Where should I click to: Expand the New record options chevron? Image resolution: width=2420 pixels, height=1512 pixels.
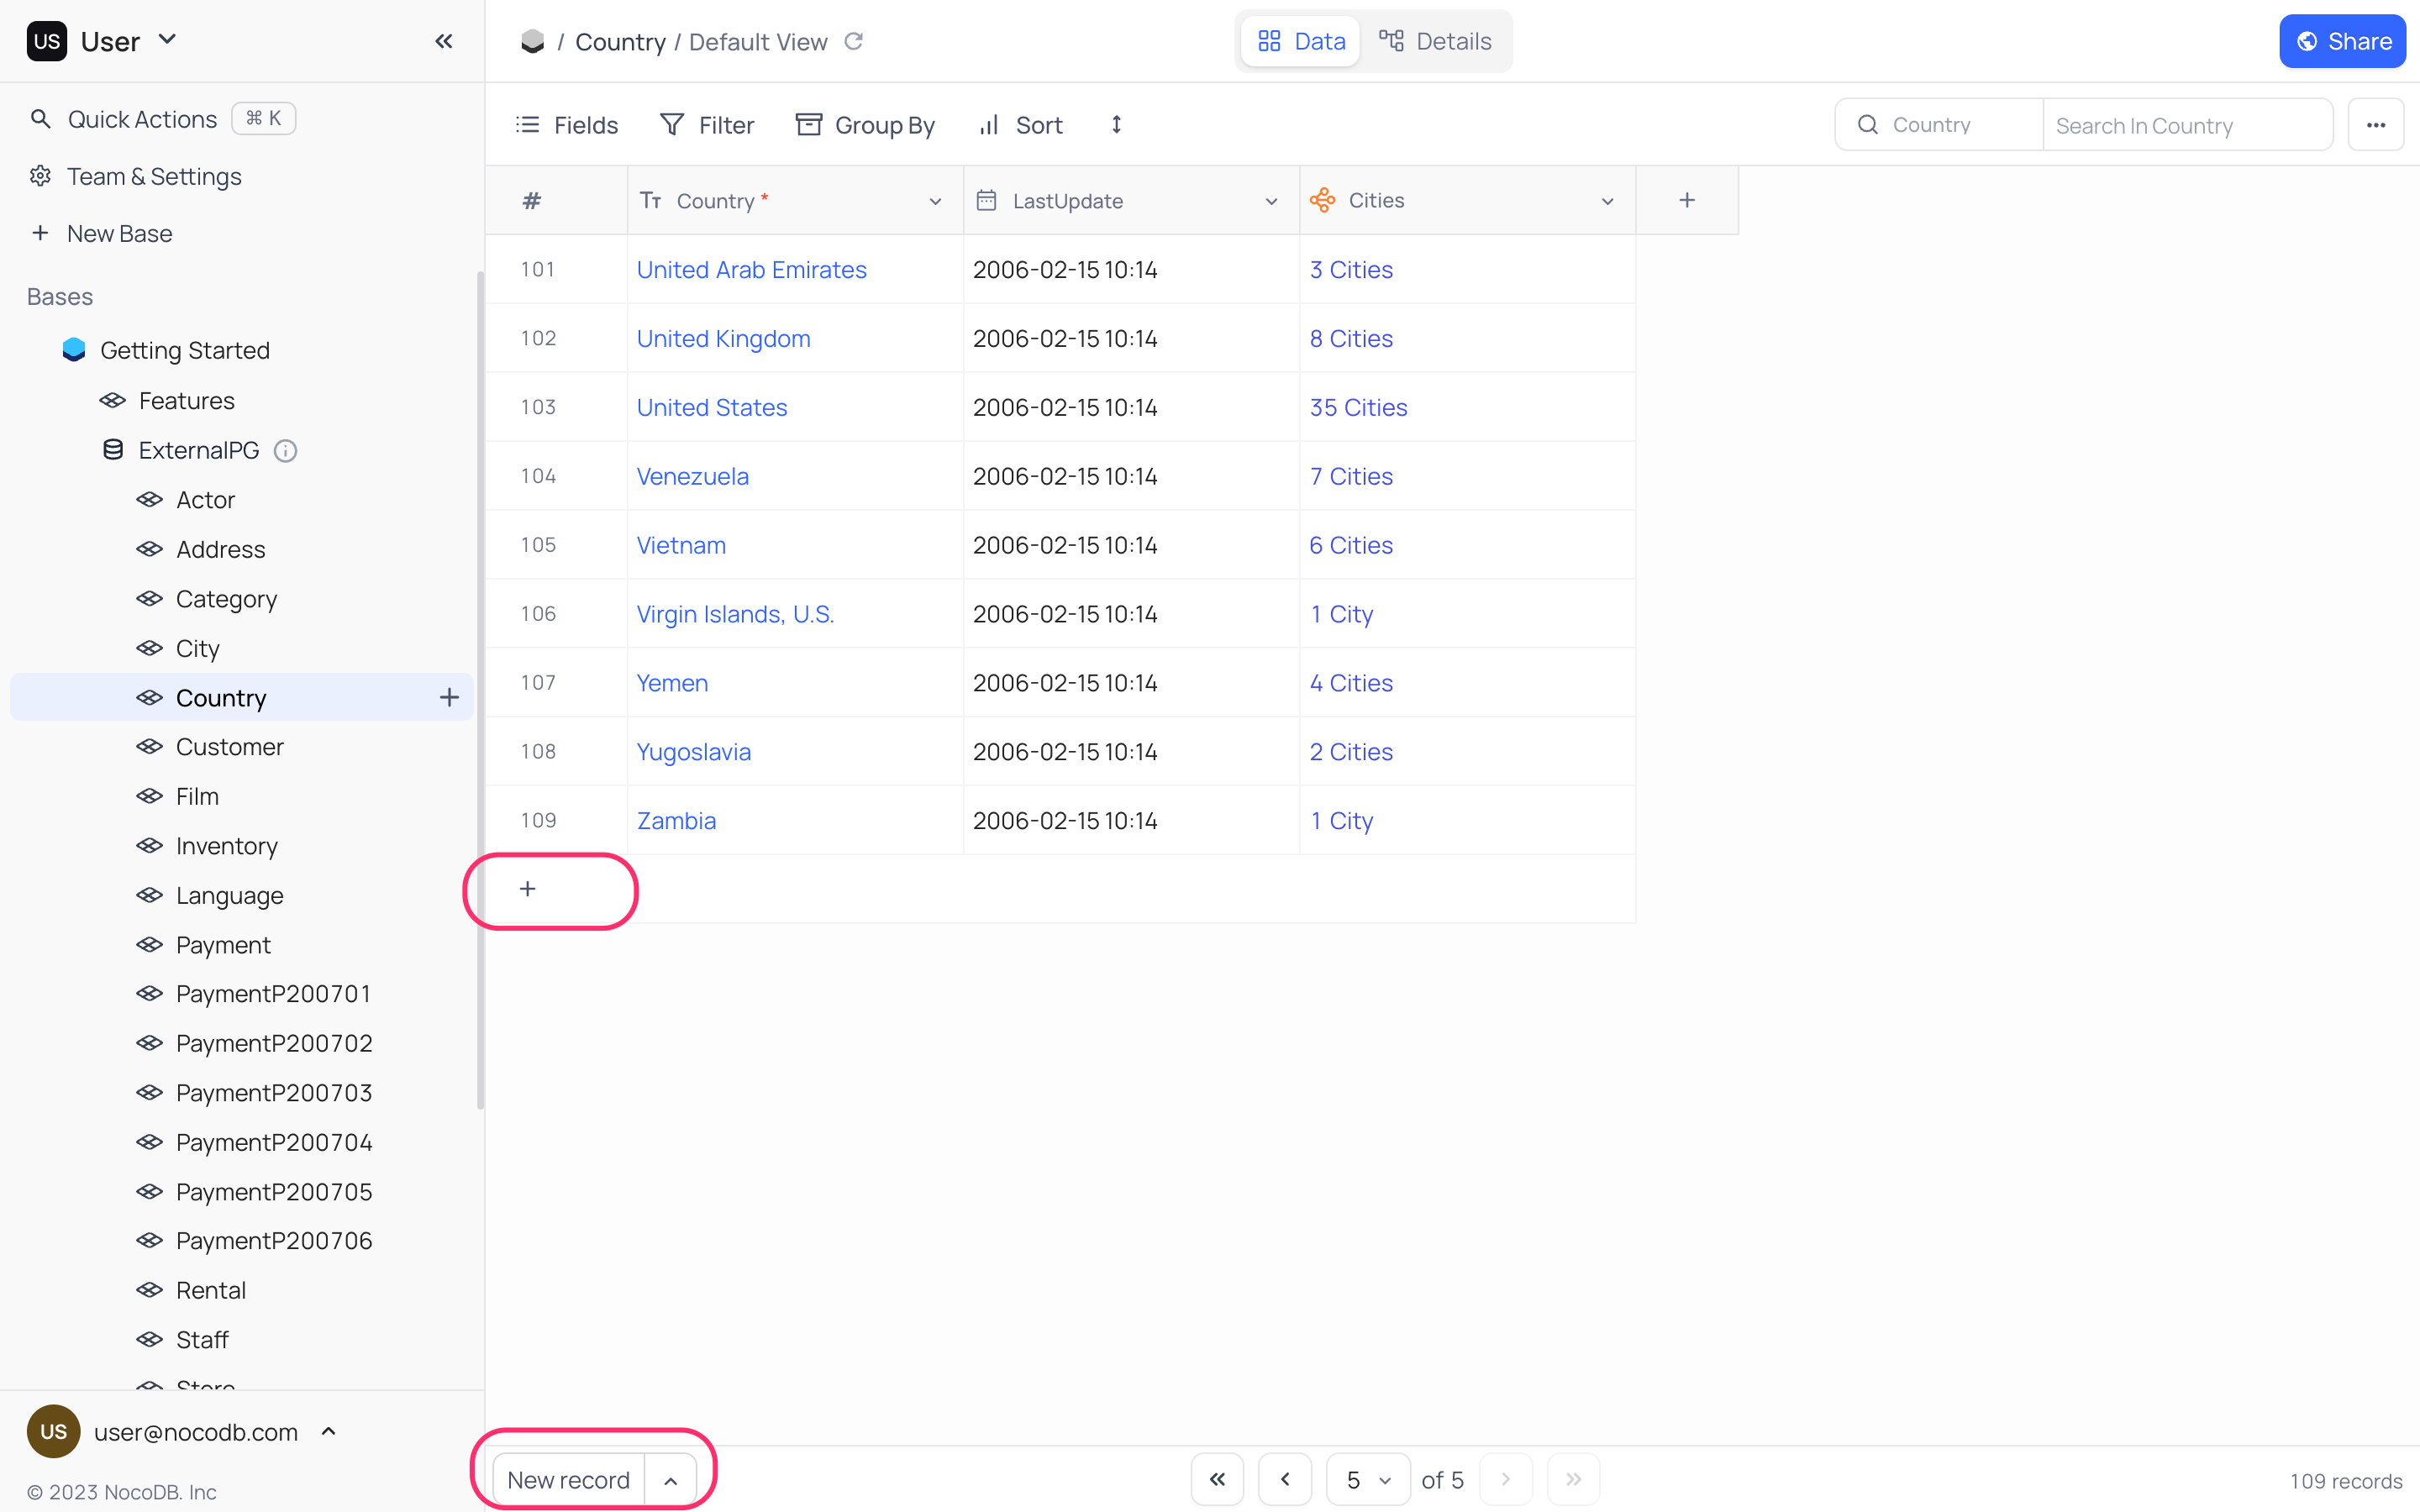pyautogui.click(x=671, y=1479)
